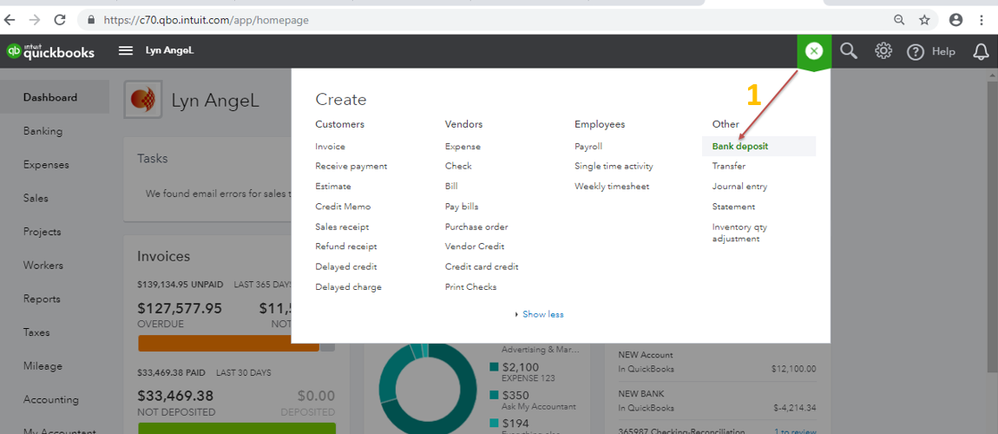Click the browser forward arrow
This screenshot has width=998, height=434.
point(34,20)
